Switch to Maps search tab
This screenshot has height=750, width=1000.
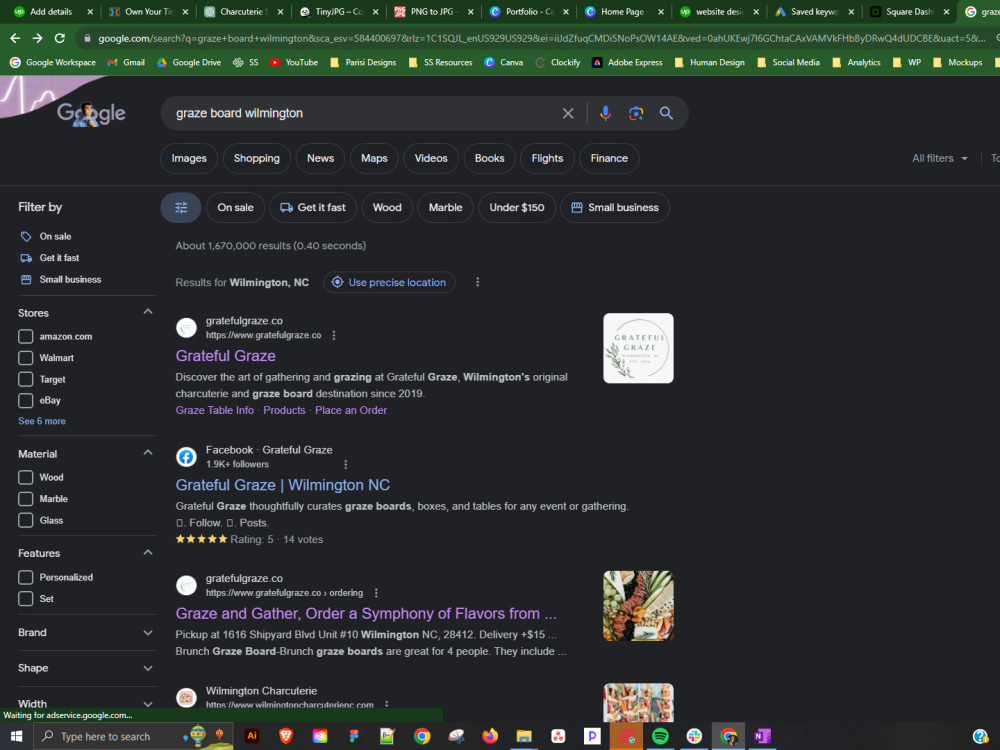click(x=374, y=158)
